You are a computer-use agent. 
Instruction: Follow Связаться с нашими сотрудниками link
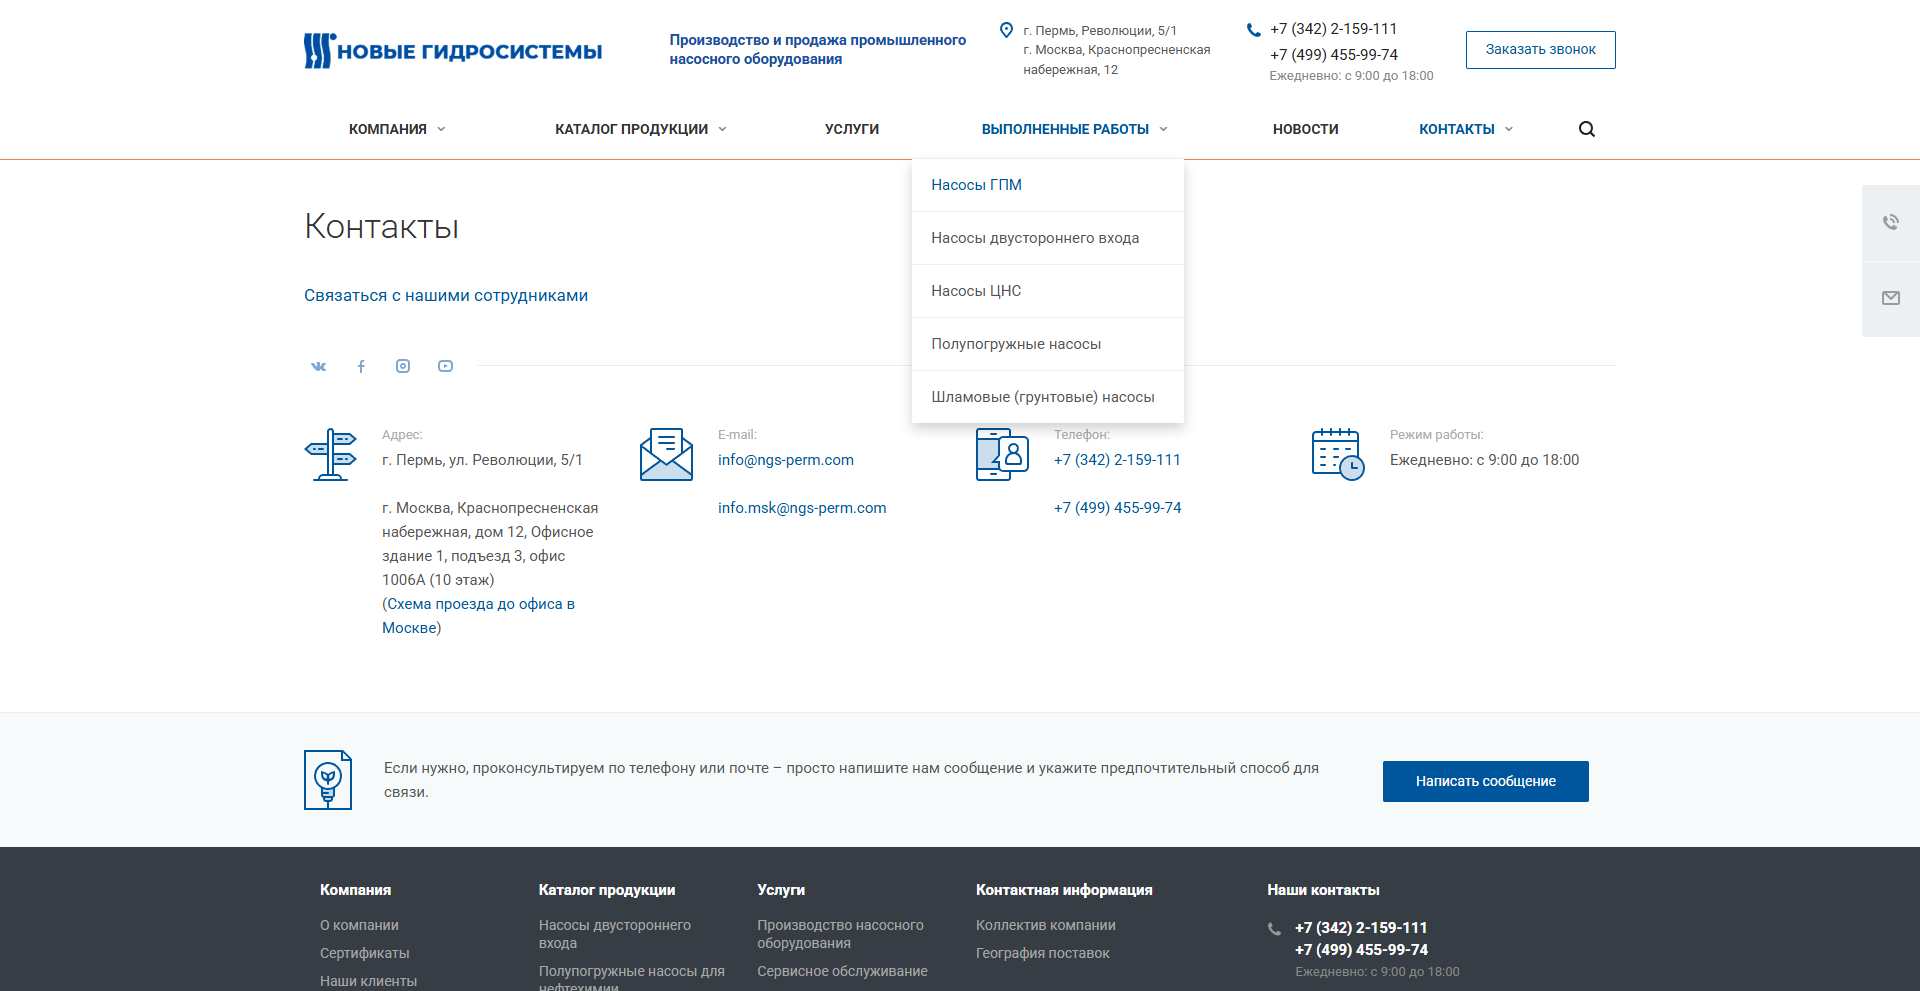tap(446, 295)
